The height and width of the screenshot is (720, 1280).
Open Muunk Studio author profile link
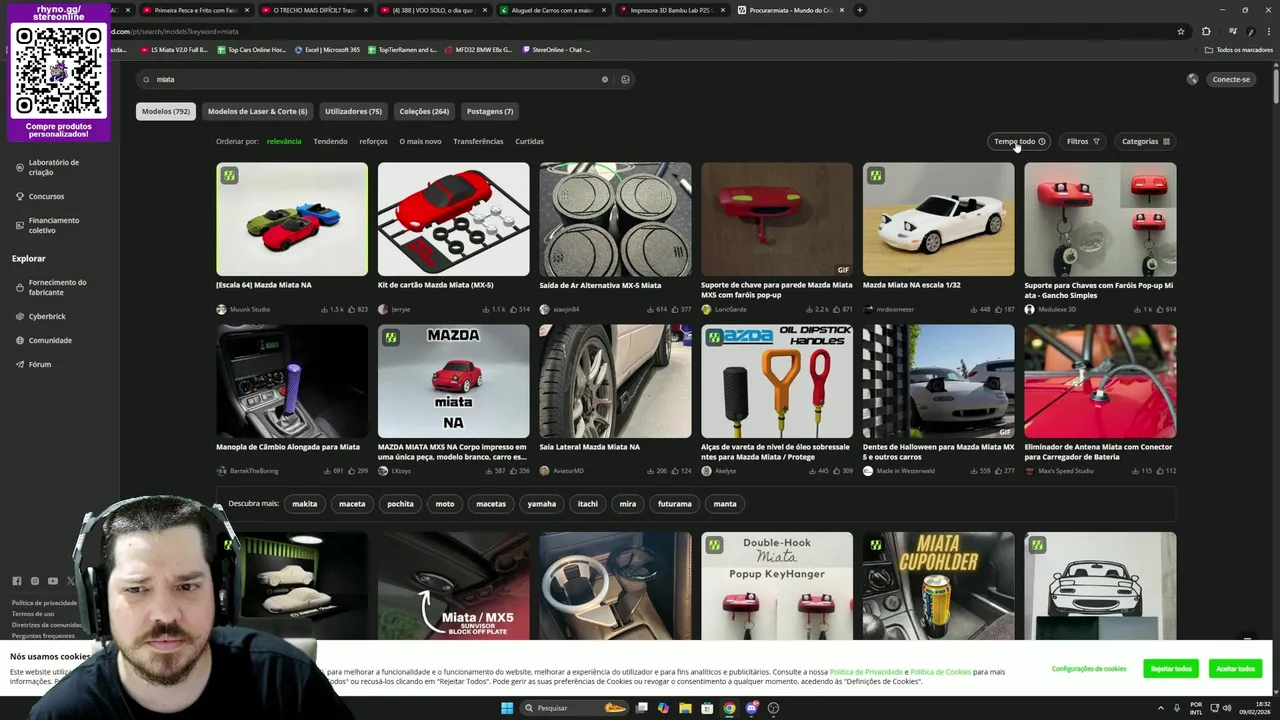pyautogui.click(x=249, y=309)
